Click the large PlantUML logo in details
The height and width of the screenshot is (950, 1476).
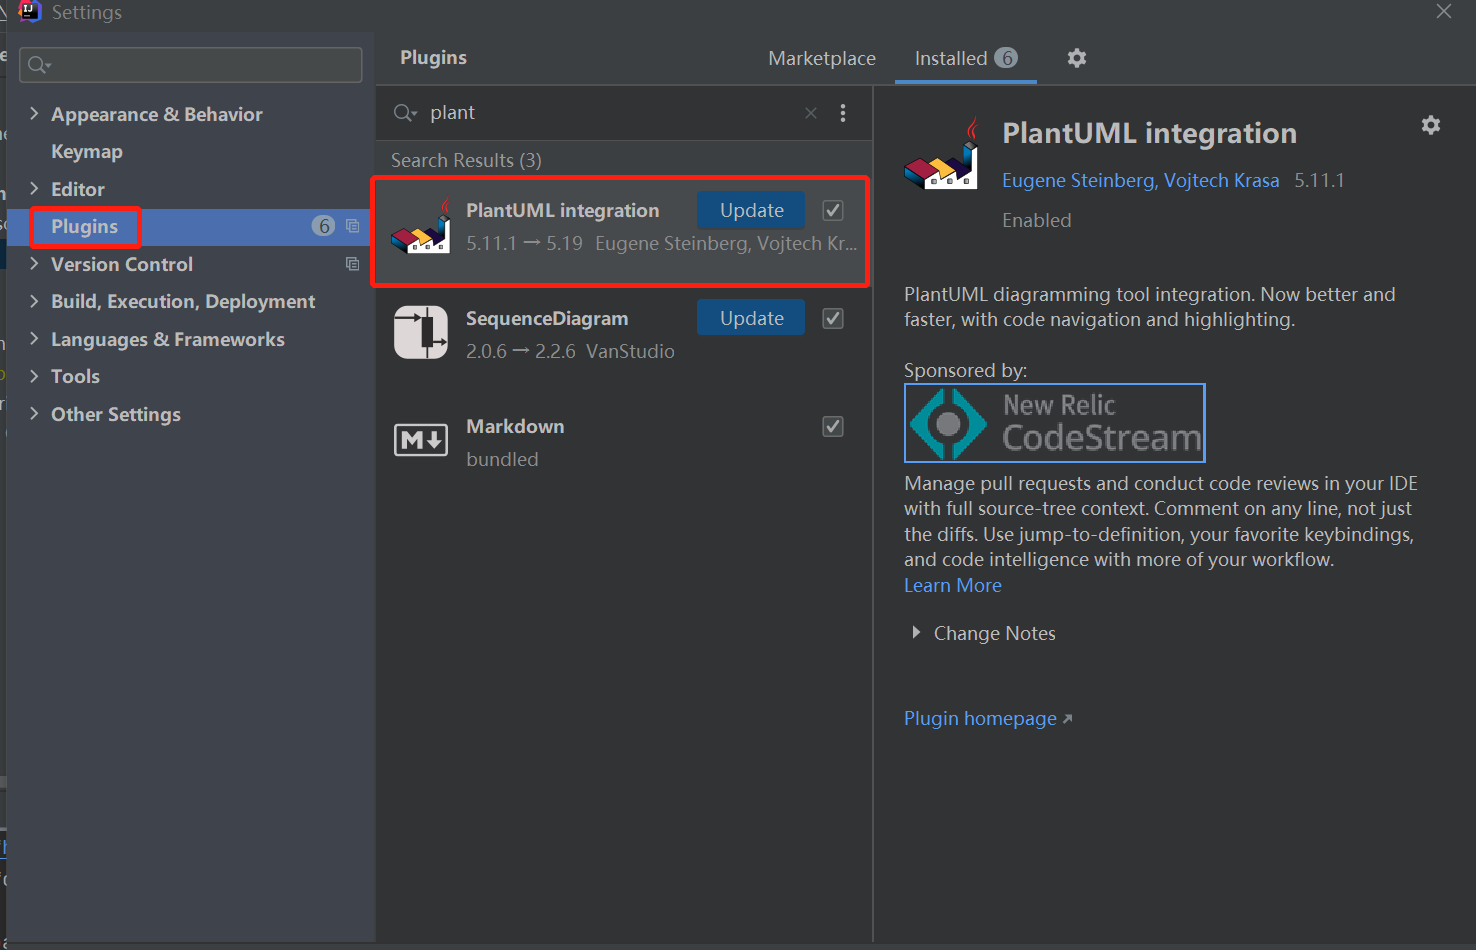[942, 154]
